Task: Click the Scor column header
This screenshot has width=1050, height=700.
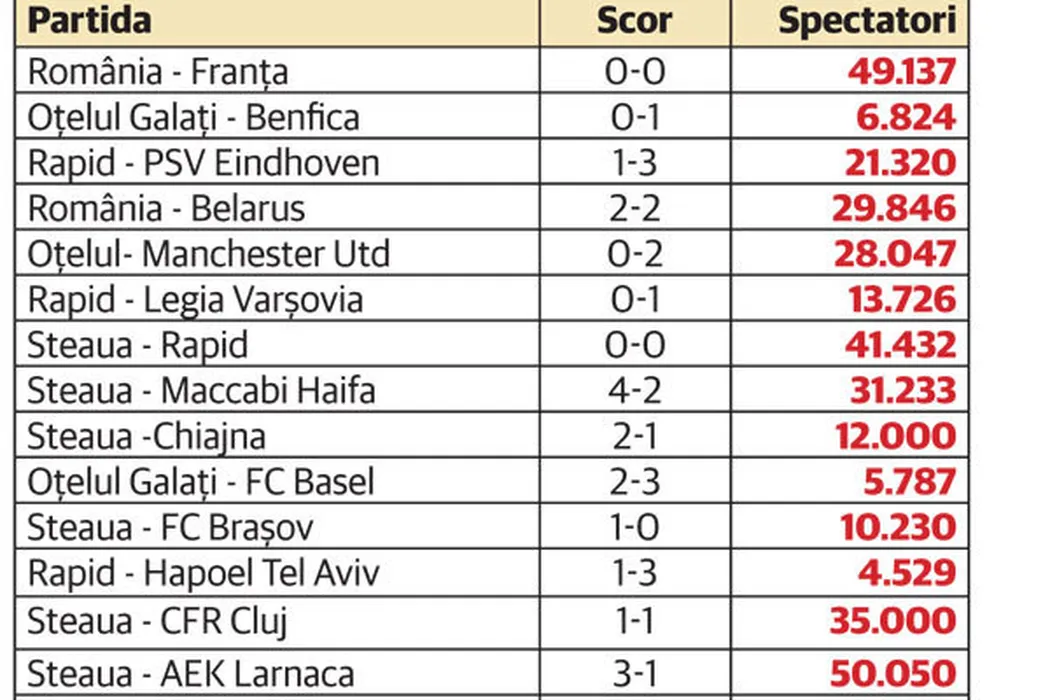Action: 634,21
